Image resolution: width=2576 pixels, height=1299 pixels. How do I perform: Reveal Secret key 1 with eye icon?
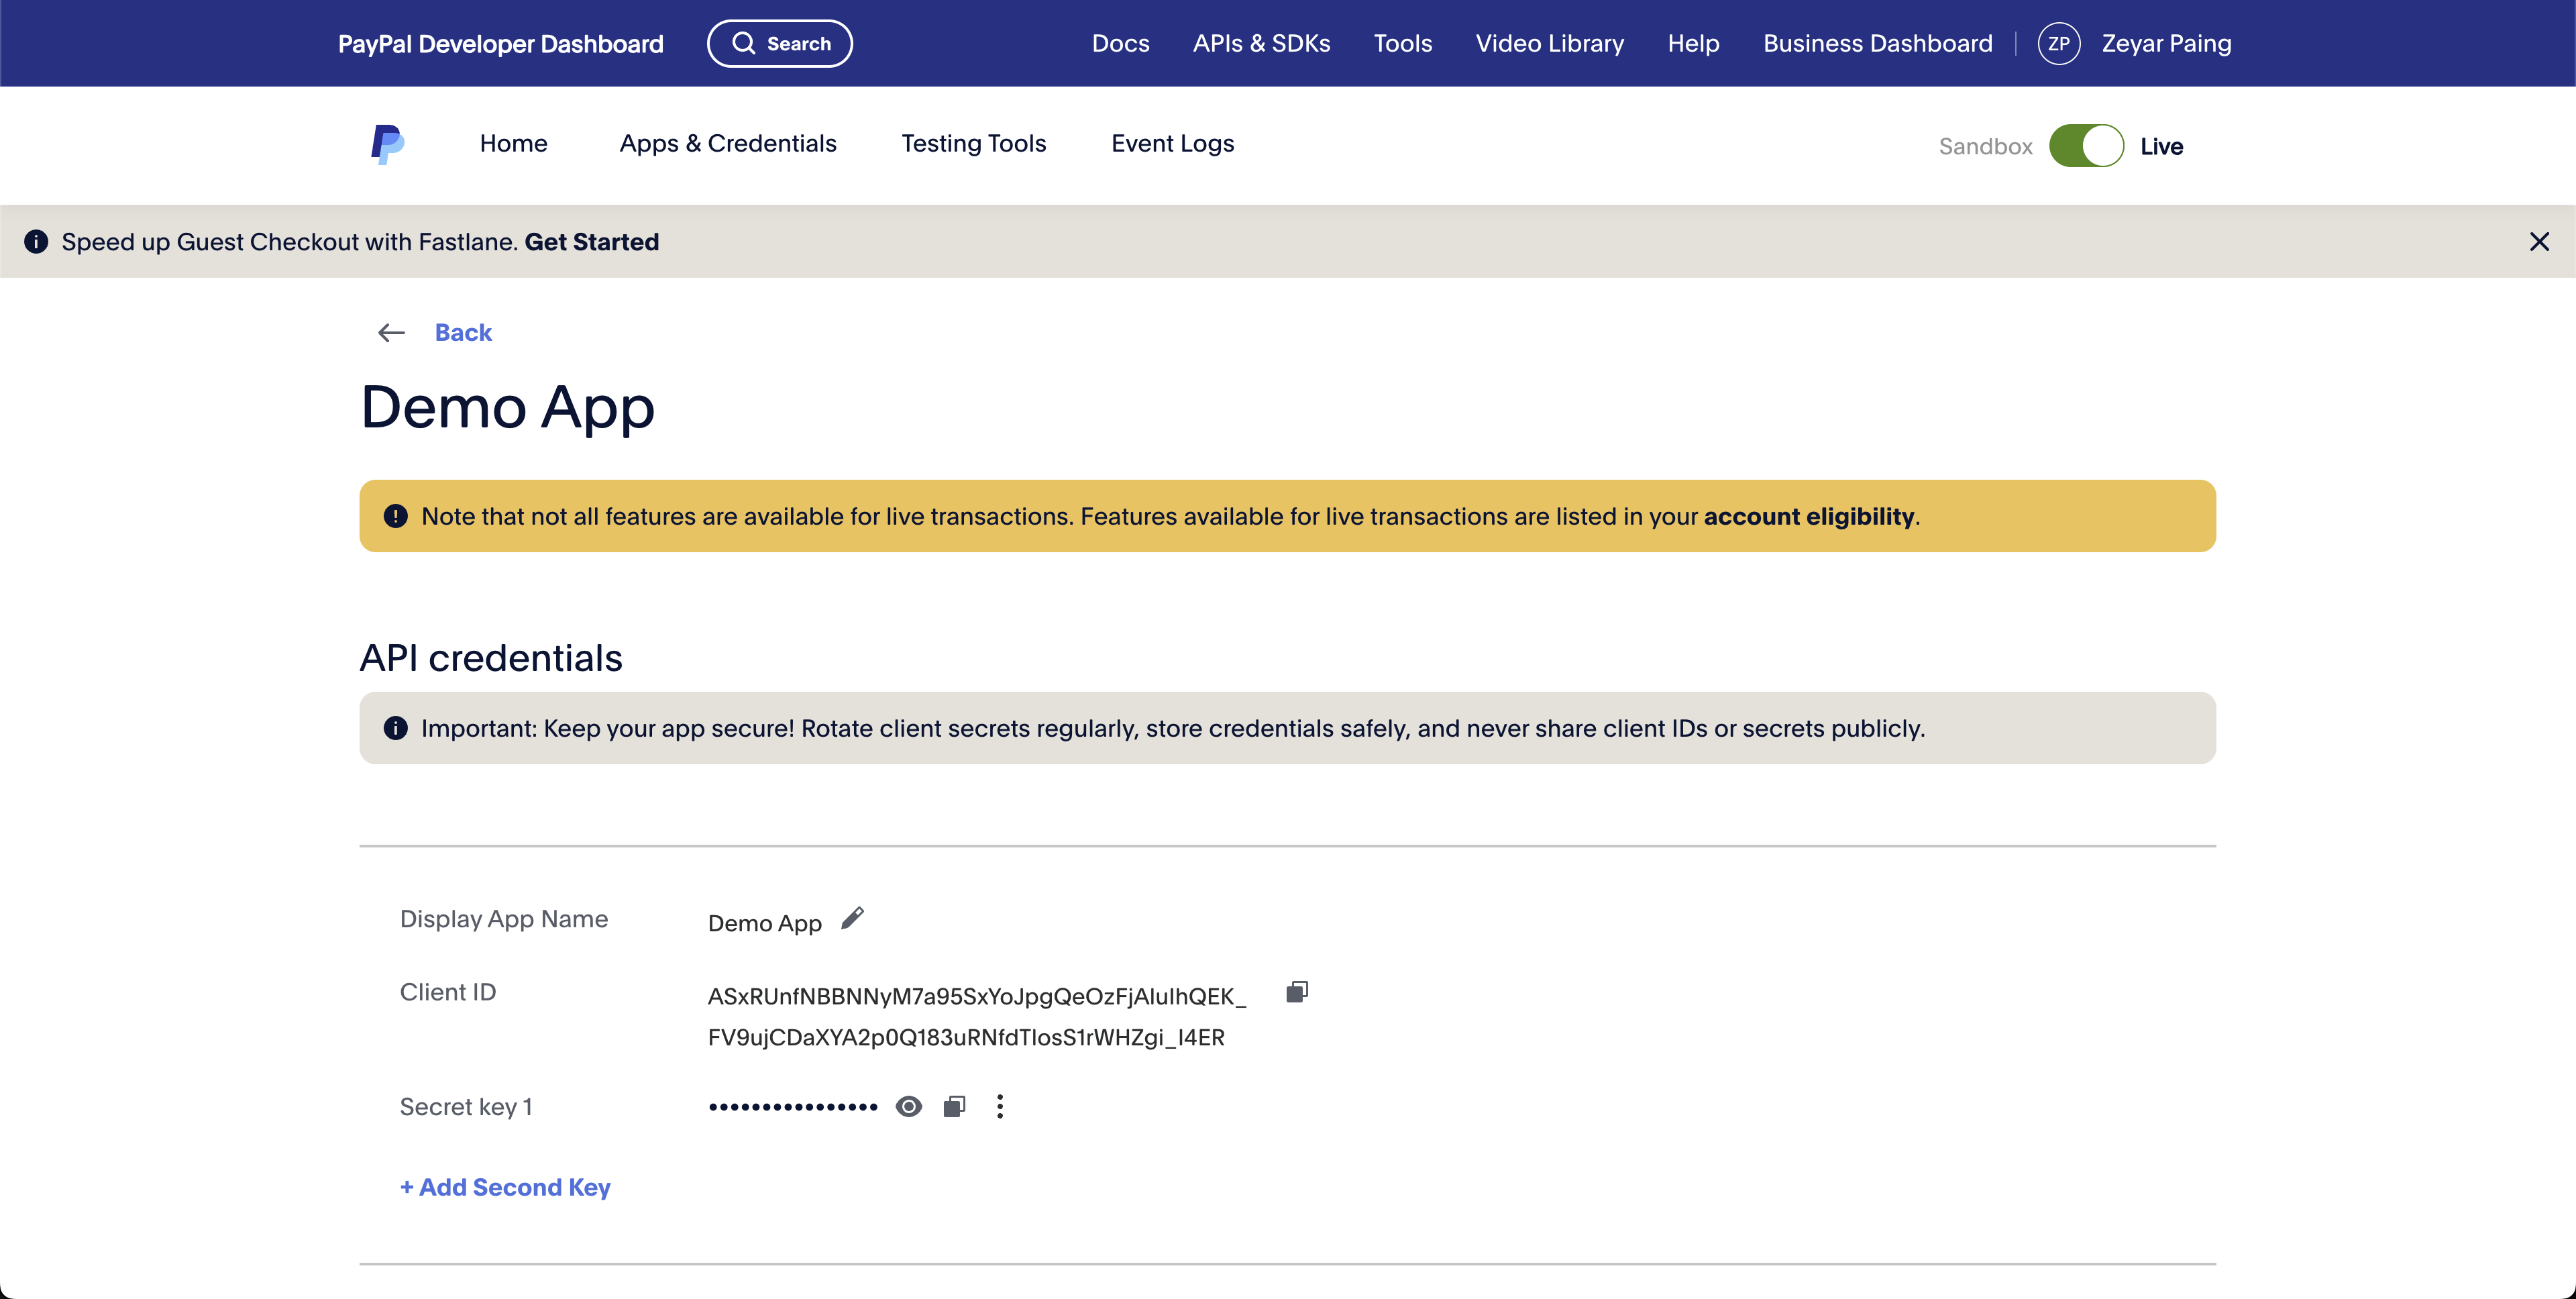(908, 1106)
